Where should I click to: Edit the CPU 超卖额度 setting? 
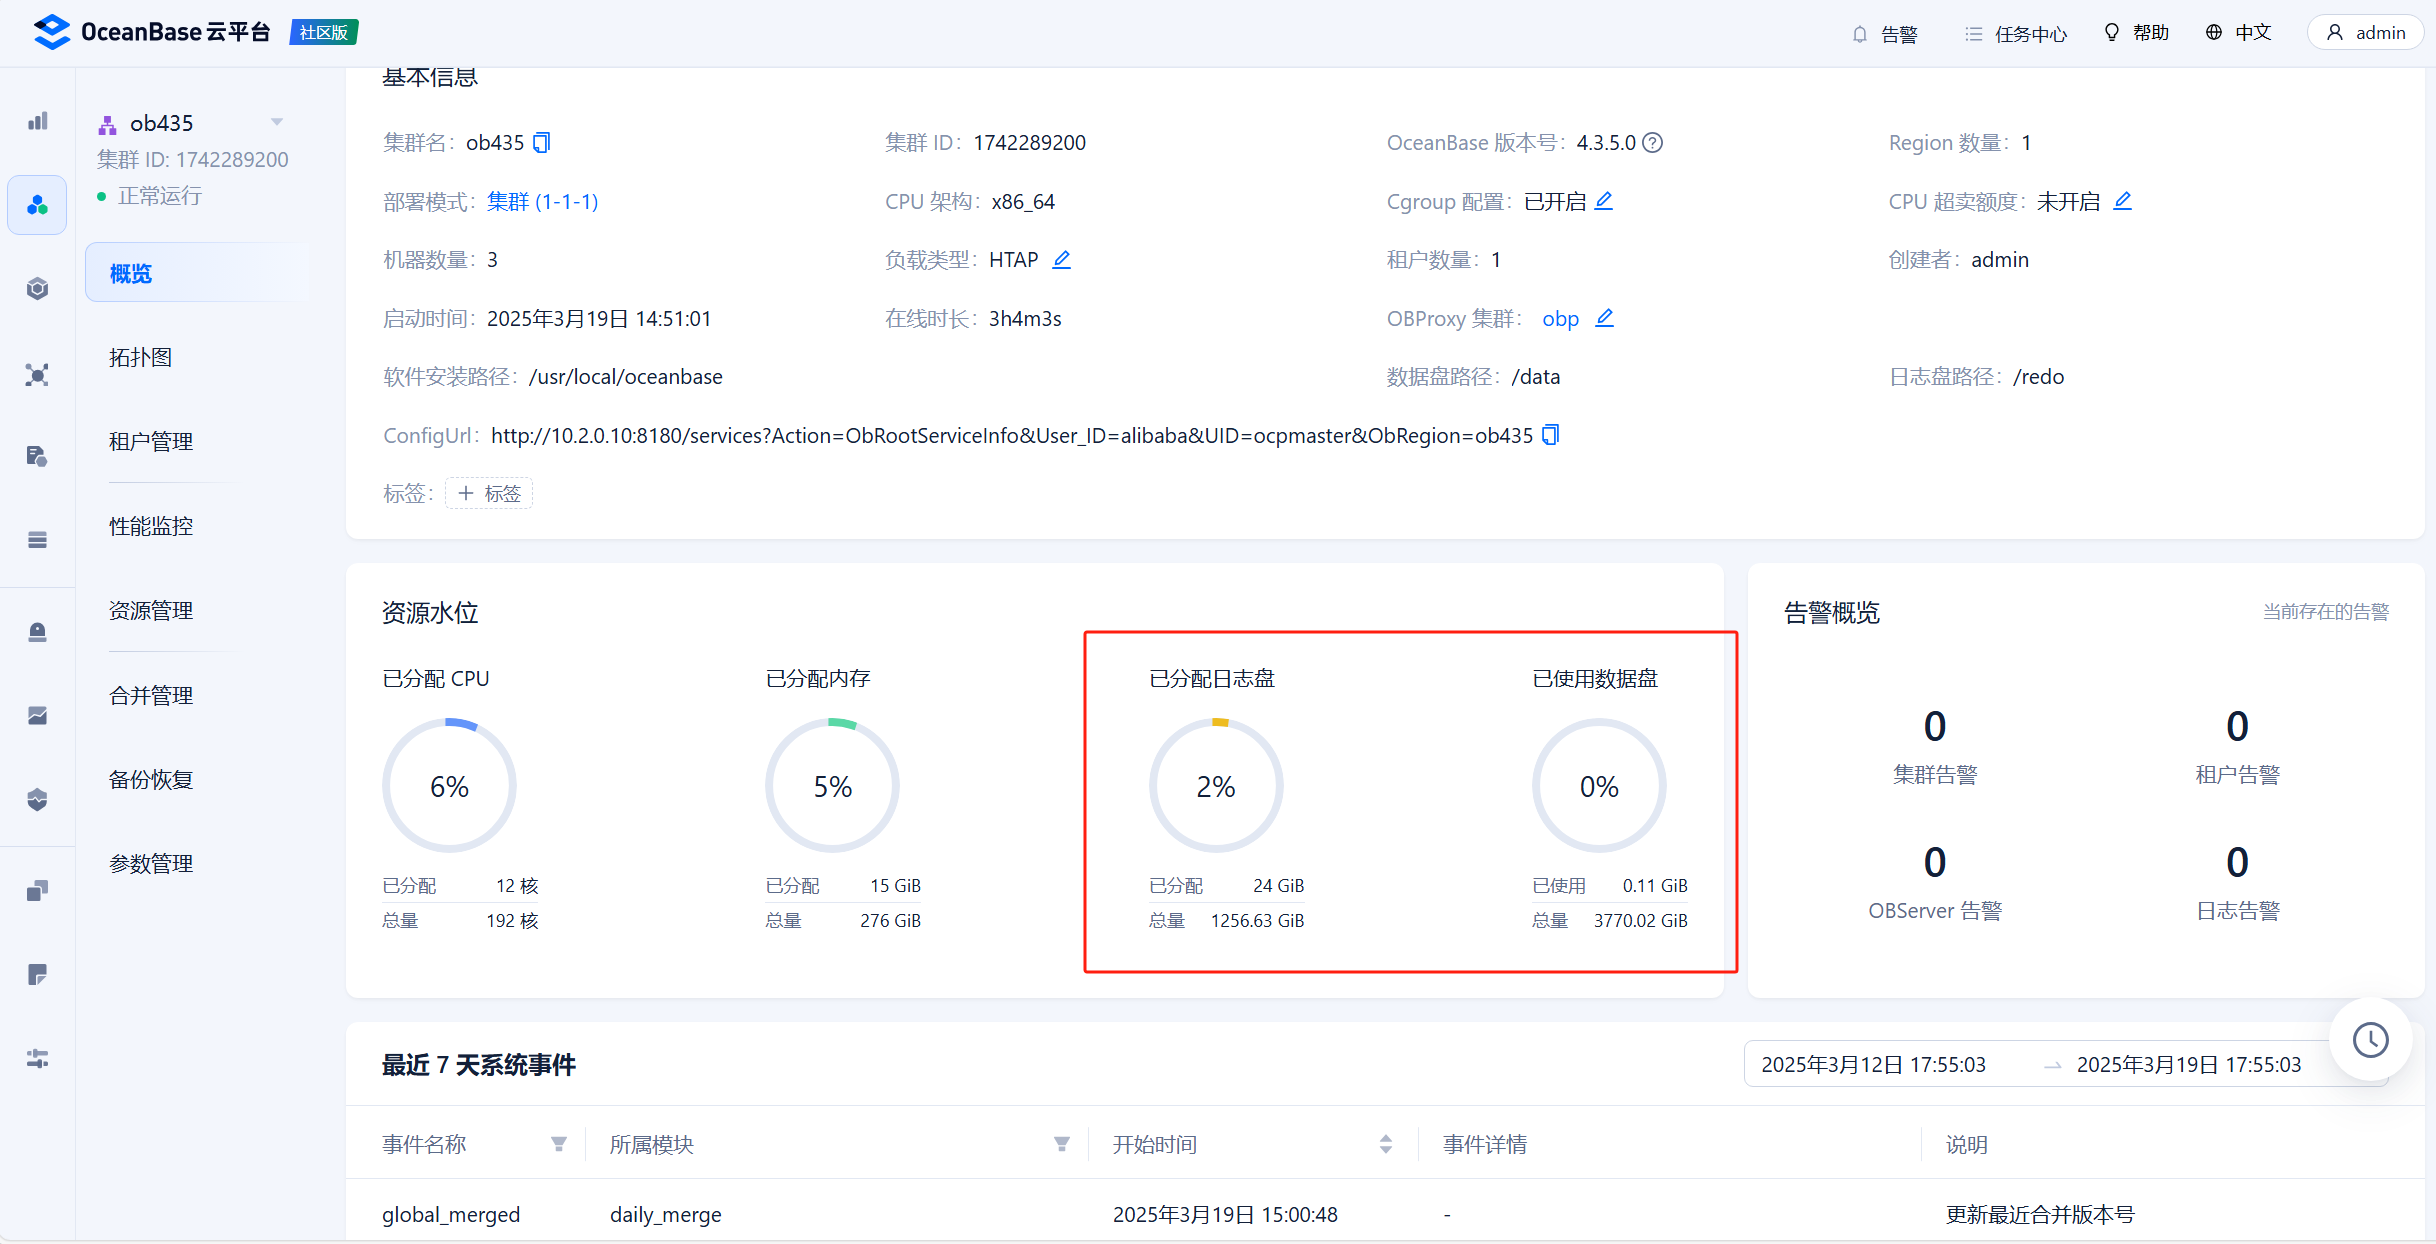(x=2122, y=201)
